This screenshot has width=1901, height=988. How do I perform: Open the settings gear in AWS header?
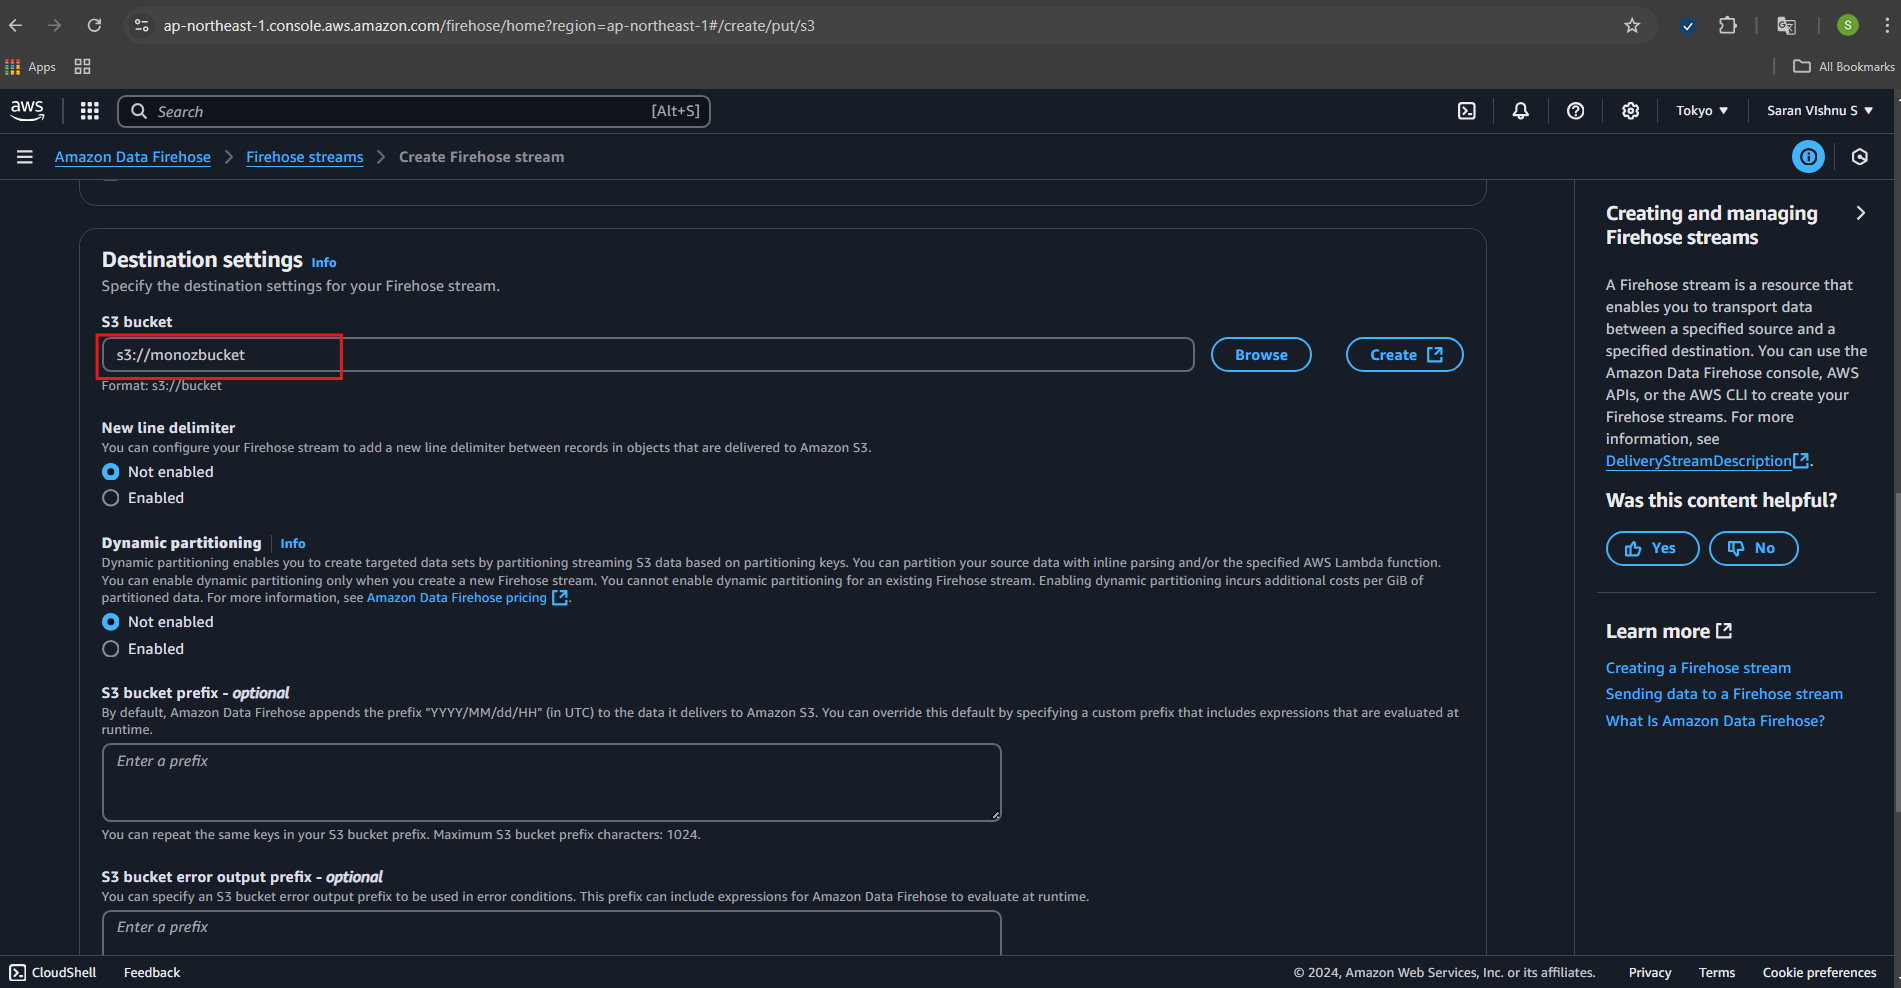pos(1630,111)
